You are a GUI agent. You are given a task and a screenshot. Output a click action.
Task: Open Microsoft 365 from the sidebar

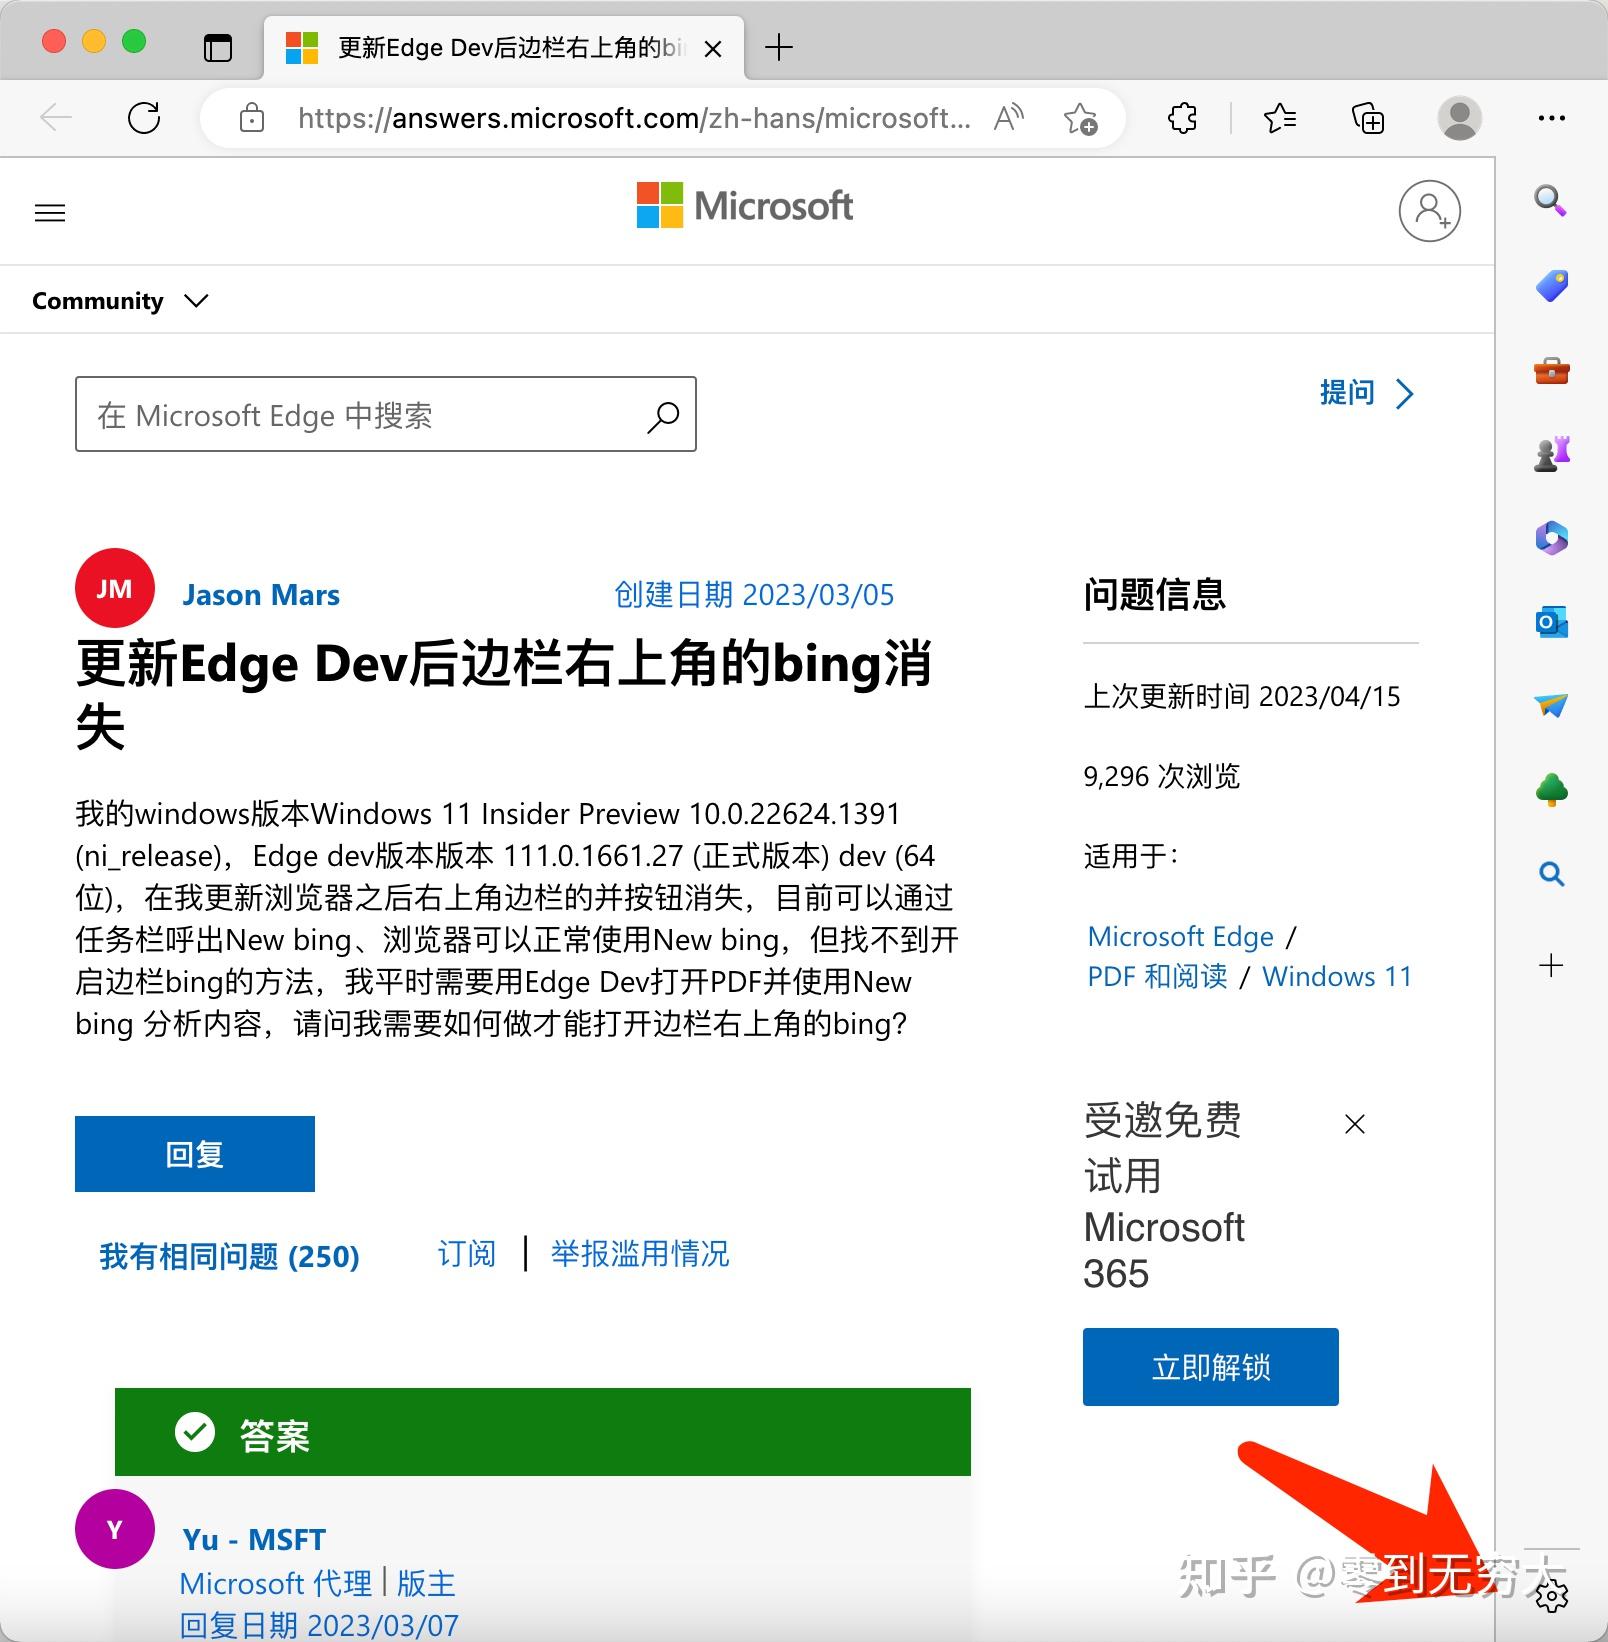(x=1550, y=539)
